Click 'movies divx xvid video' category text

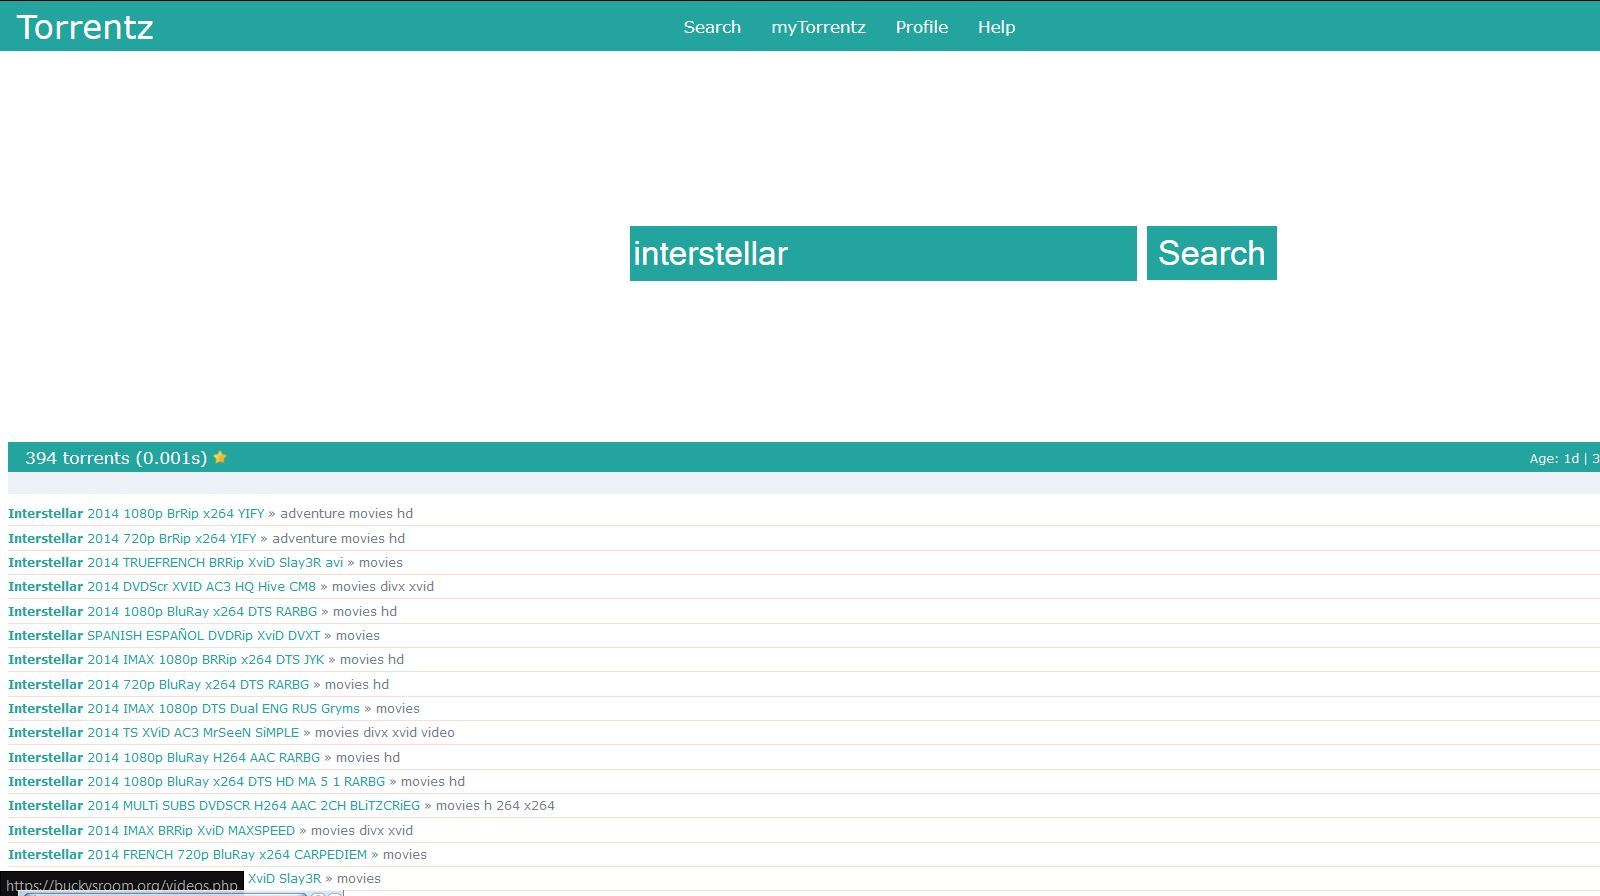pos(385,732)
